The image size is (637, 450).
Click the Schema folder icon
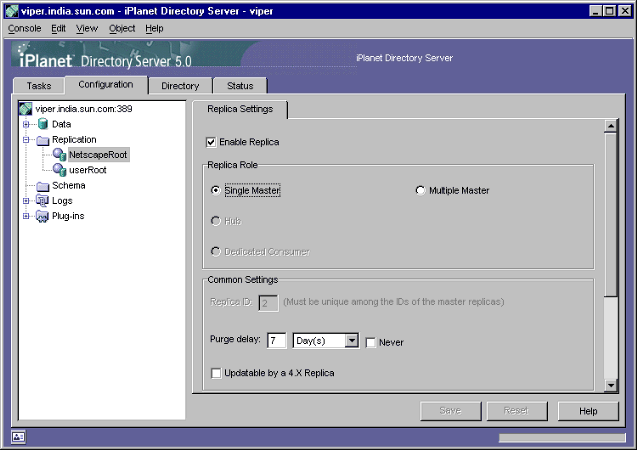[43, 186]
